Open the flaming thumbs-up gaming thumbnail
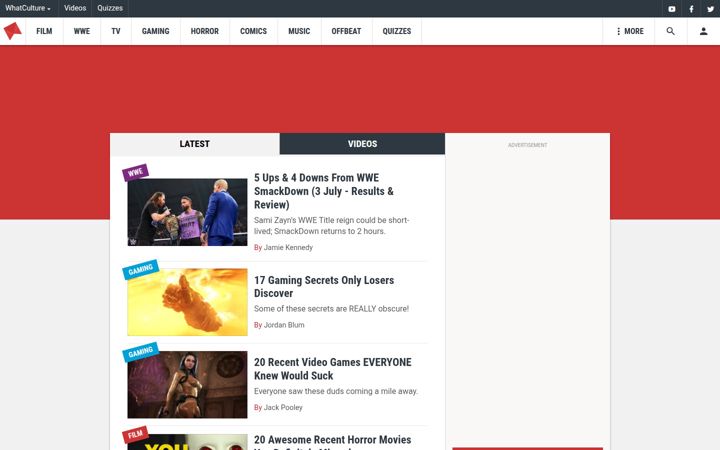720x450 pixels. click(x=187, y=302)
